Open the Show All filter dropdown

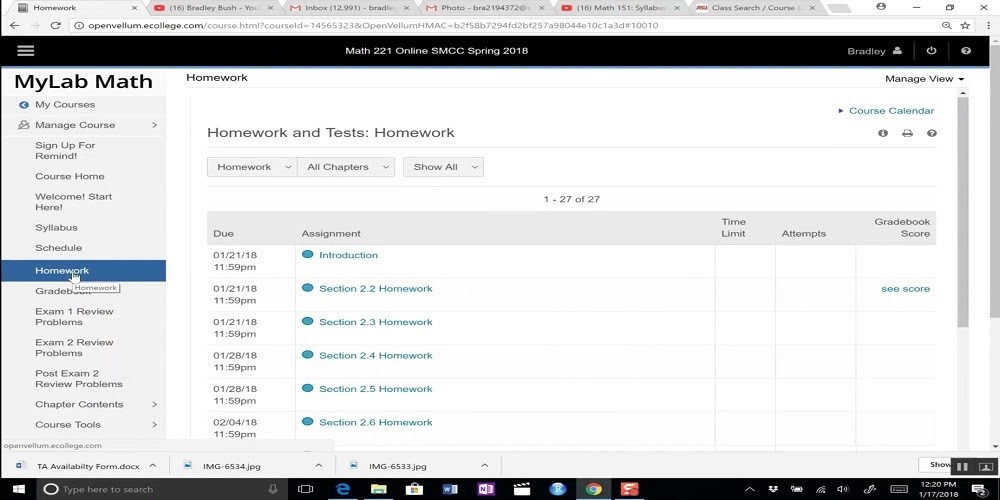click(443, 167)
